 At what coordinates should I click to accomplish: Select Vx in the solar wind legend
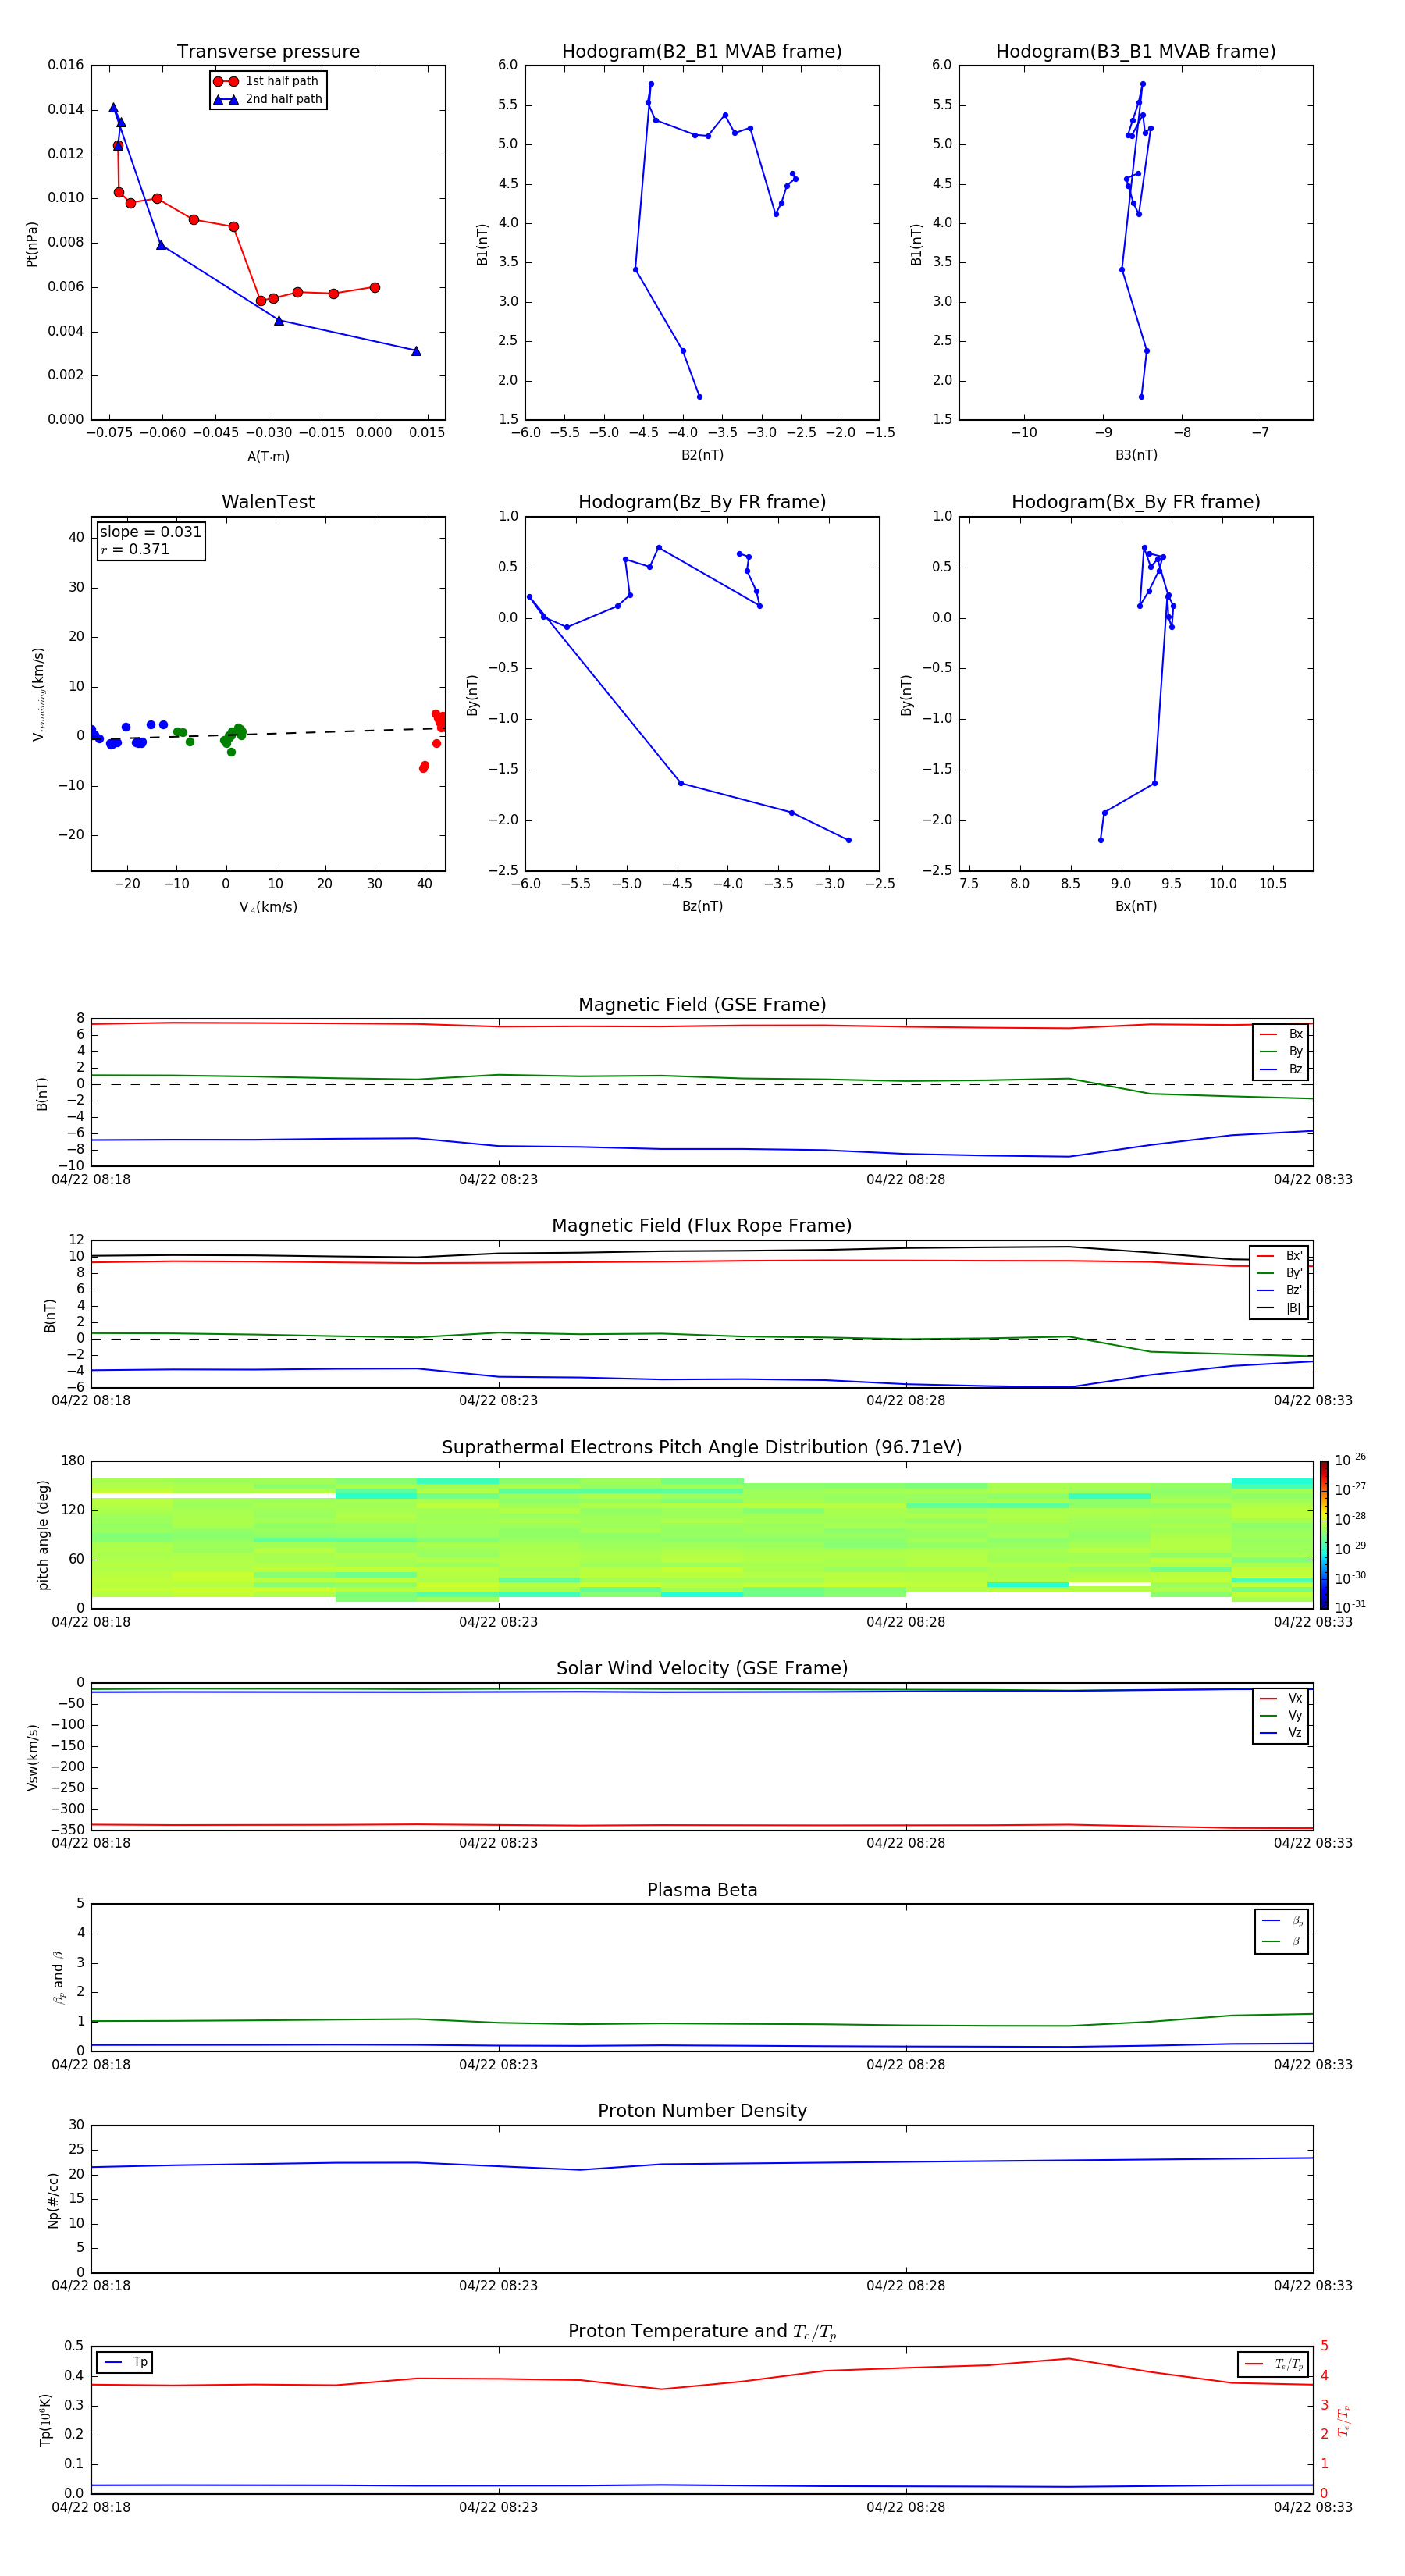tap(1281, 1698)
